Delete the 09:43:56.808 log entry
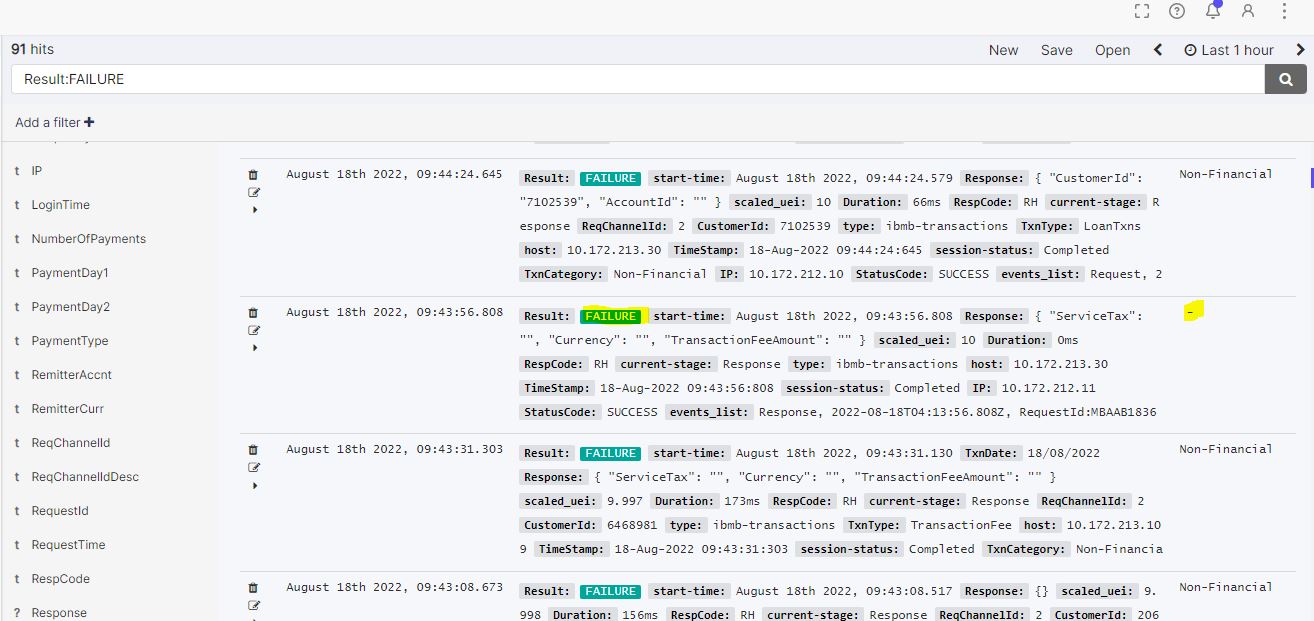Image resolution: width=1314 pixels, height=621 pixels. coord(253,313)
